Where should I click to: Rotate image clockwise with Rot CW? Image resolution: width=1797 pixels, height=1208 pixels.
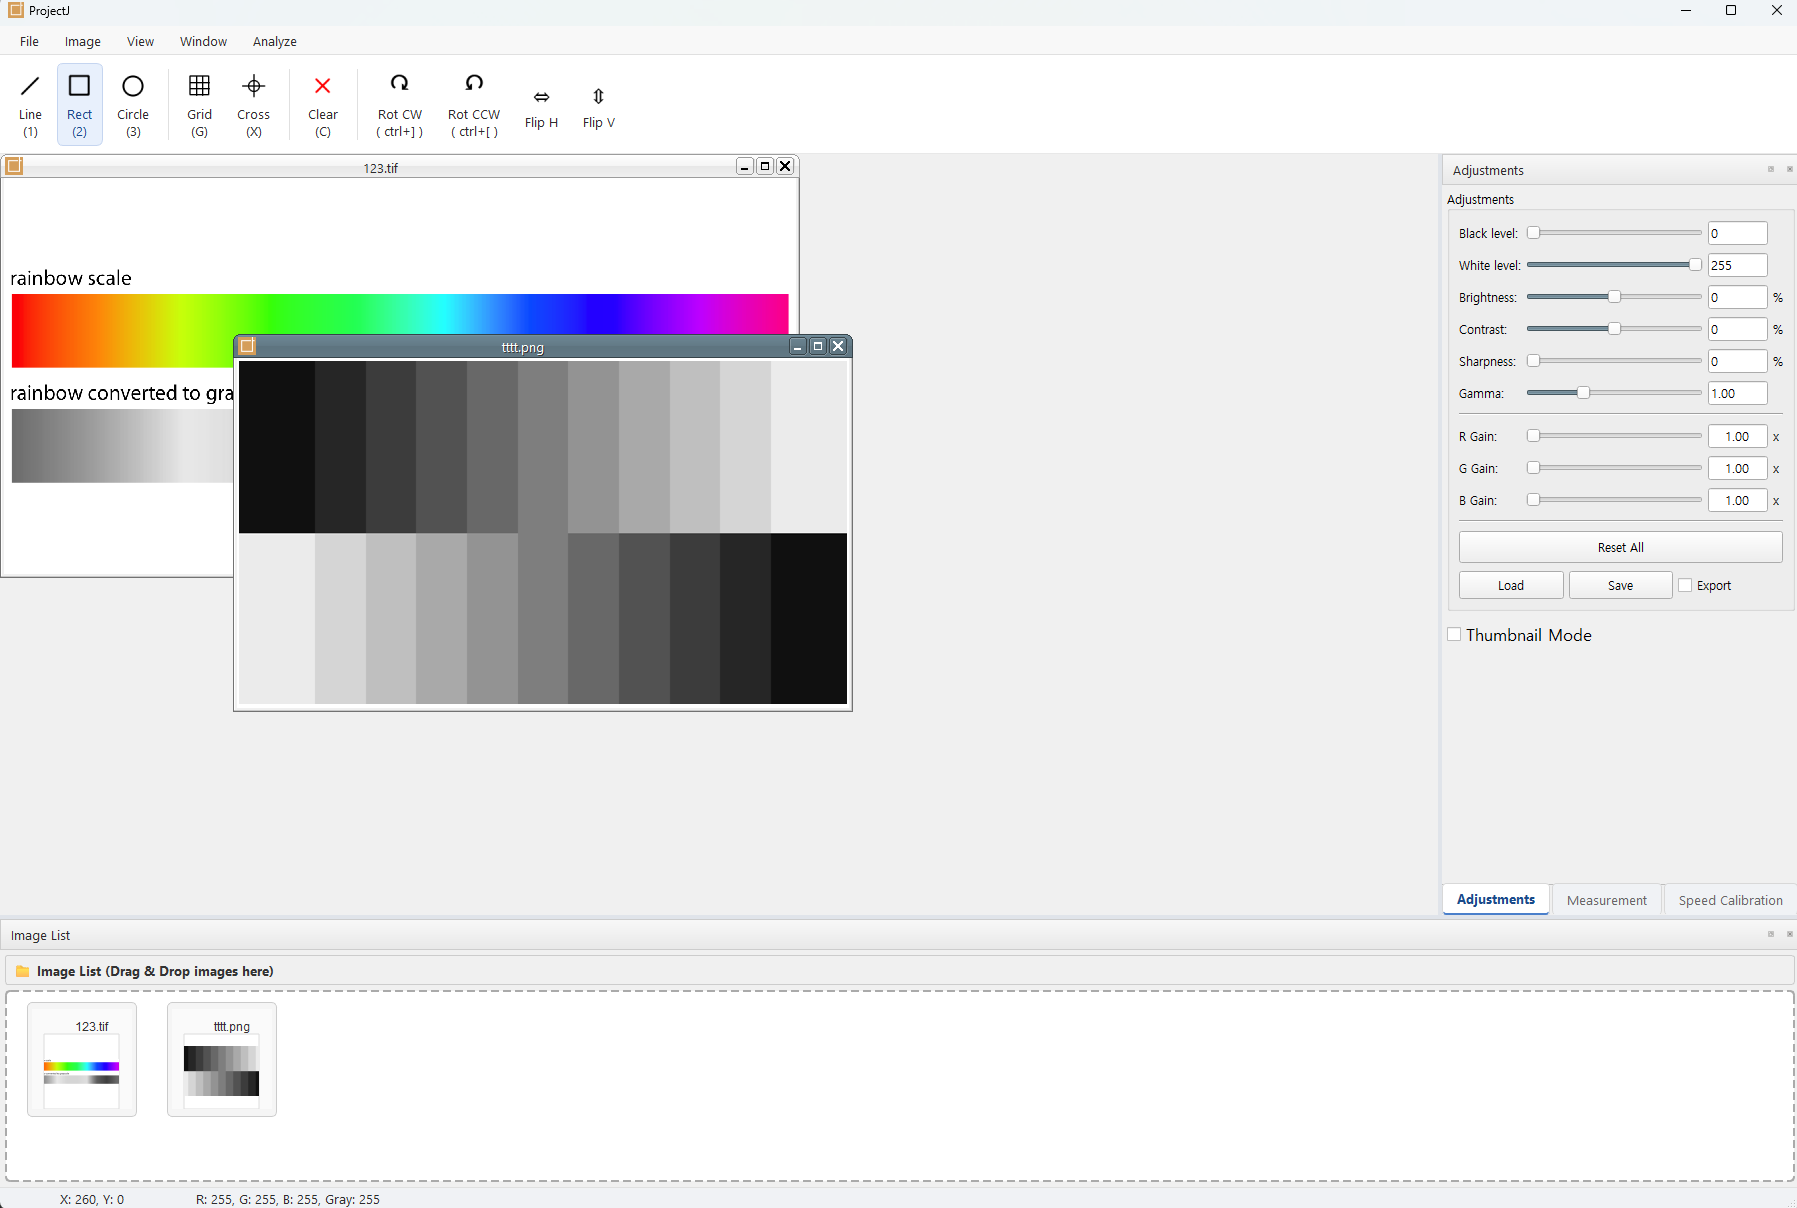[400, 104]
